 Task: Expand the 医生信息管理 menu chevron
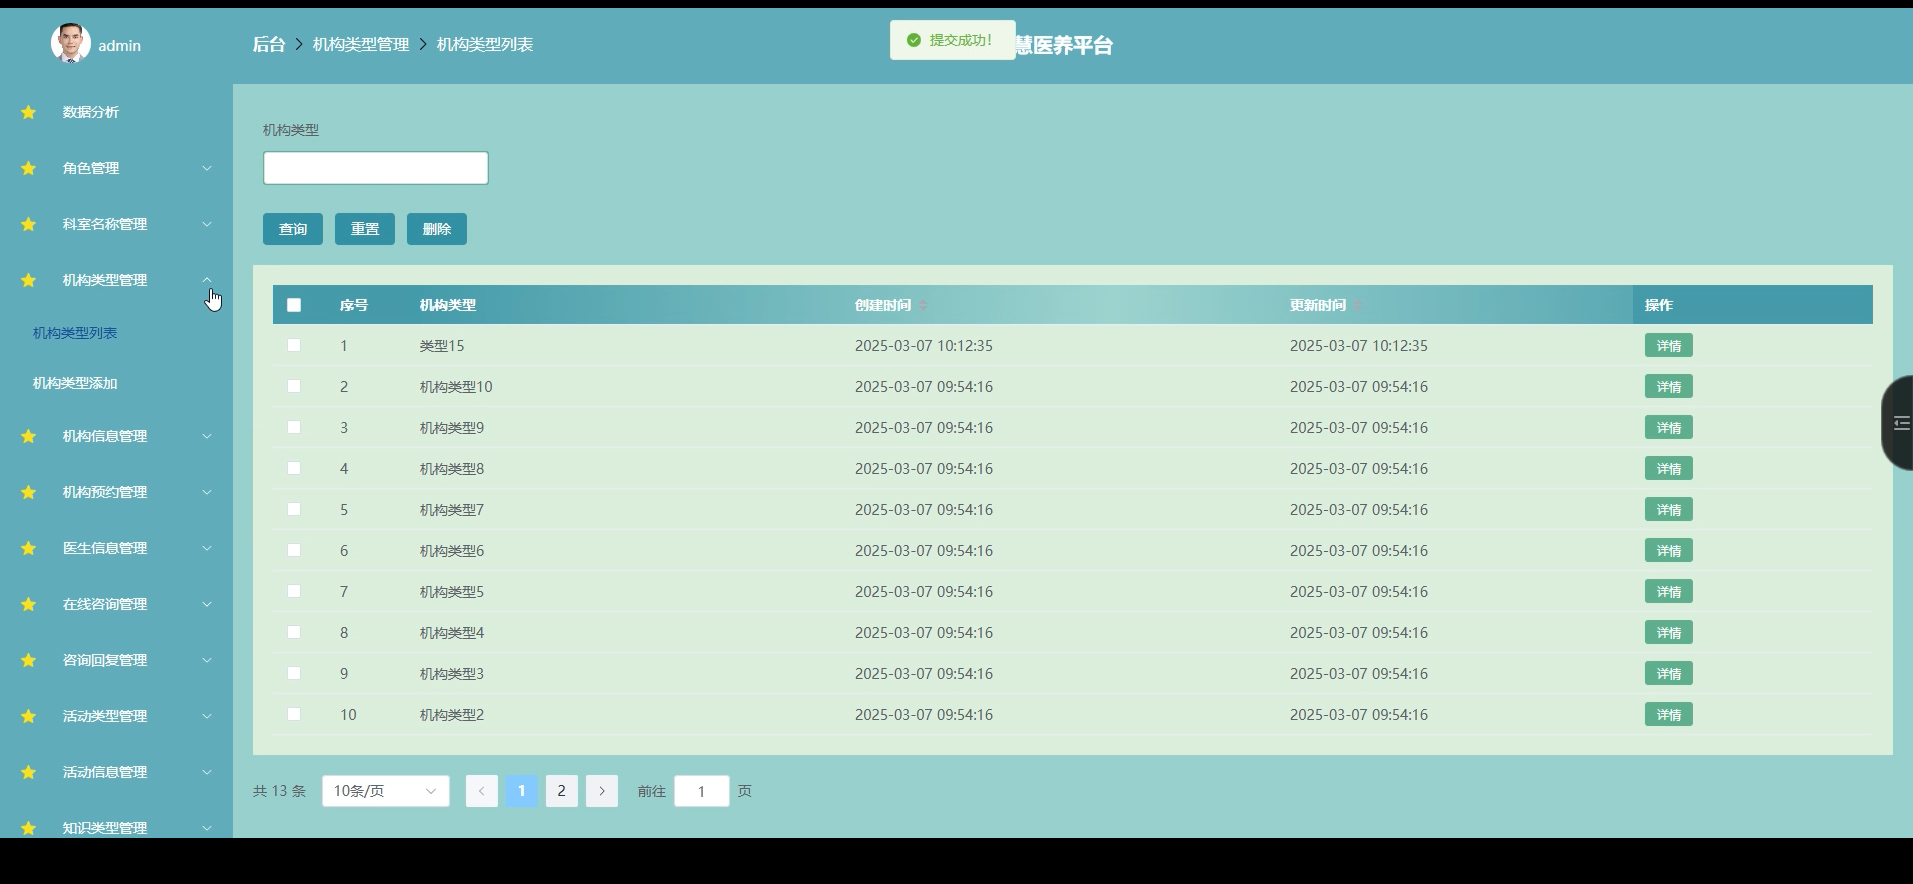[207, 548]
